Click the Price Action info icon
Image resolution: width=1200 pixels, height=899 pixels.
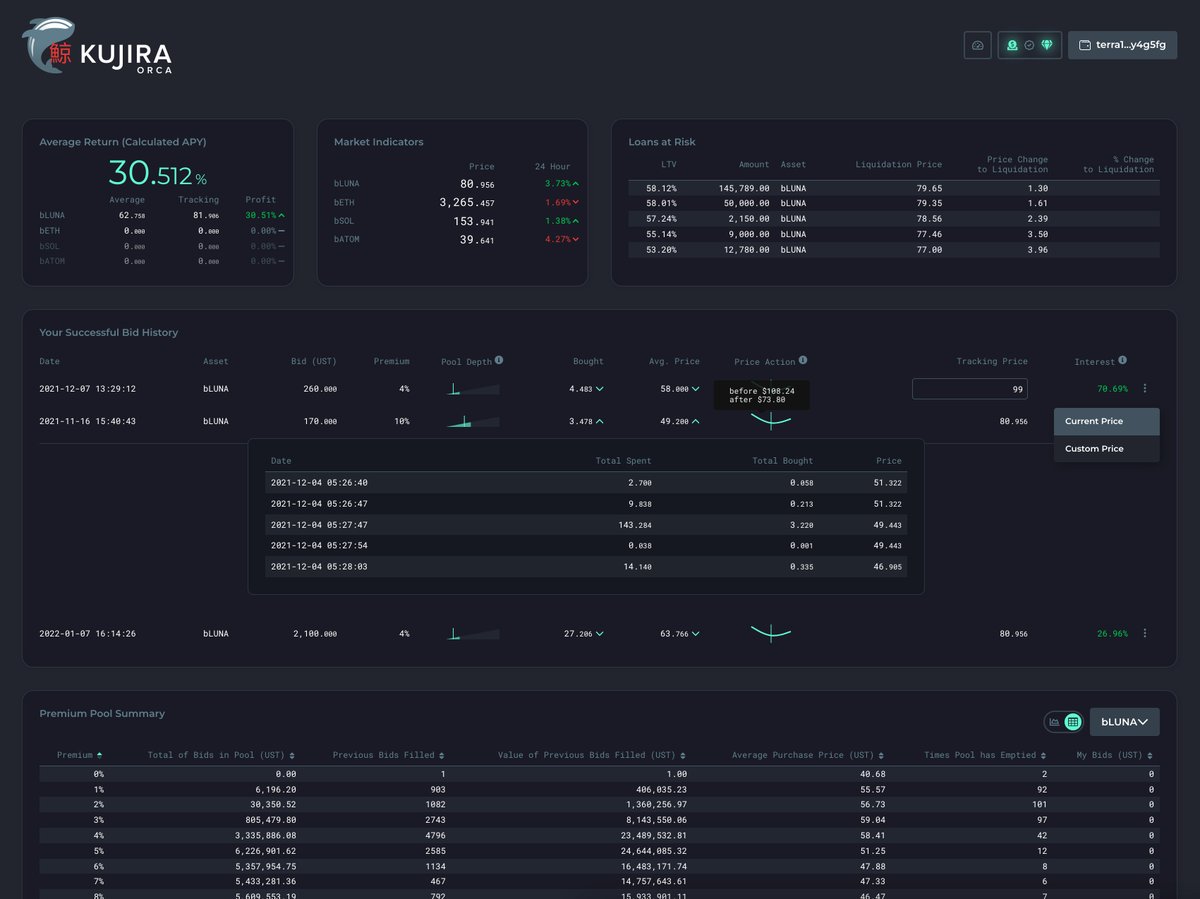(803, 360)
